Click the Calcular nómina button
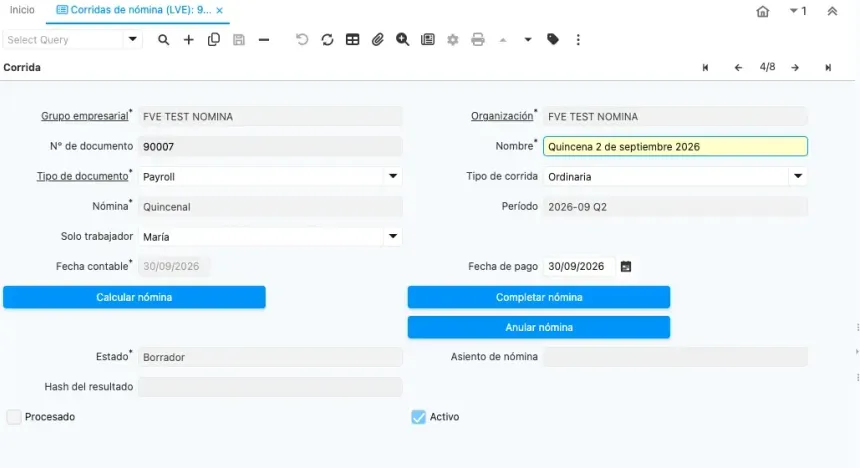 pyautogui.click(x=134, y=297)
